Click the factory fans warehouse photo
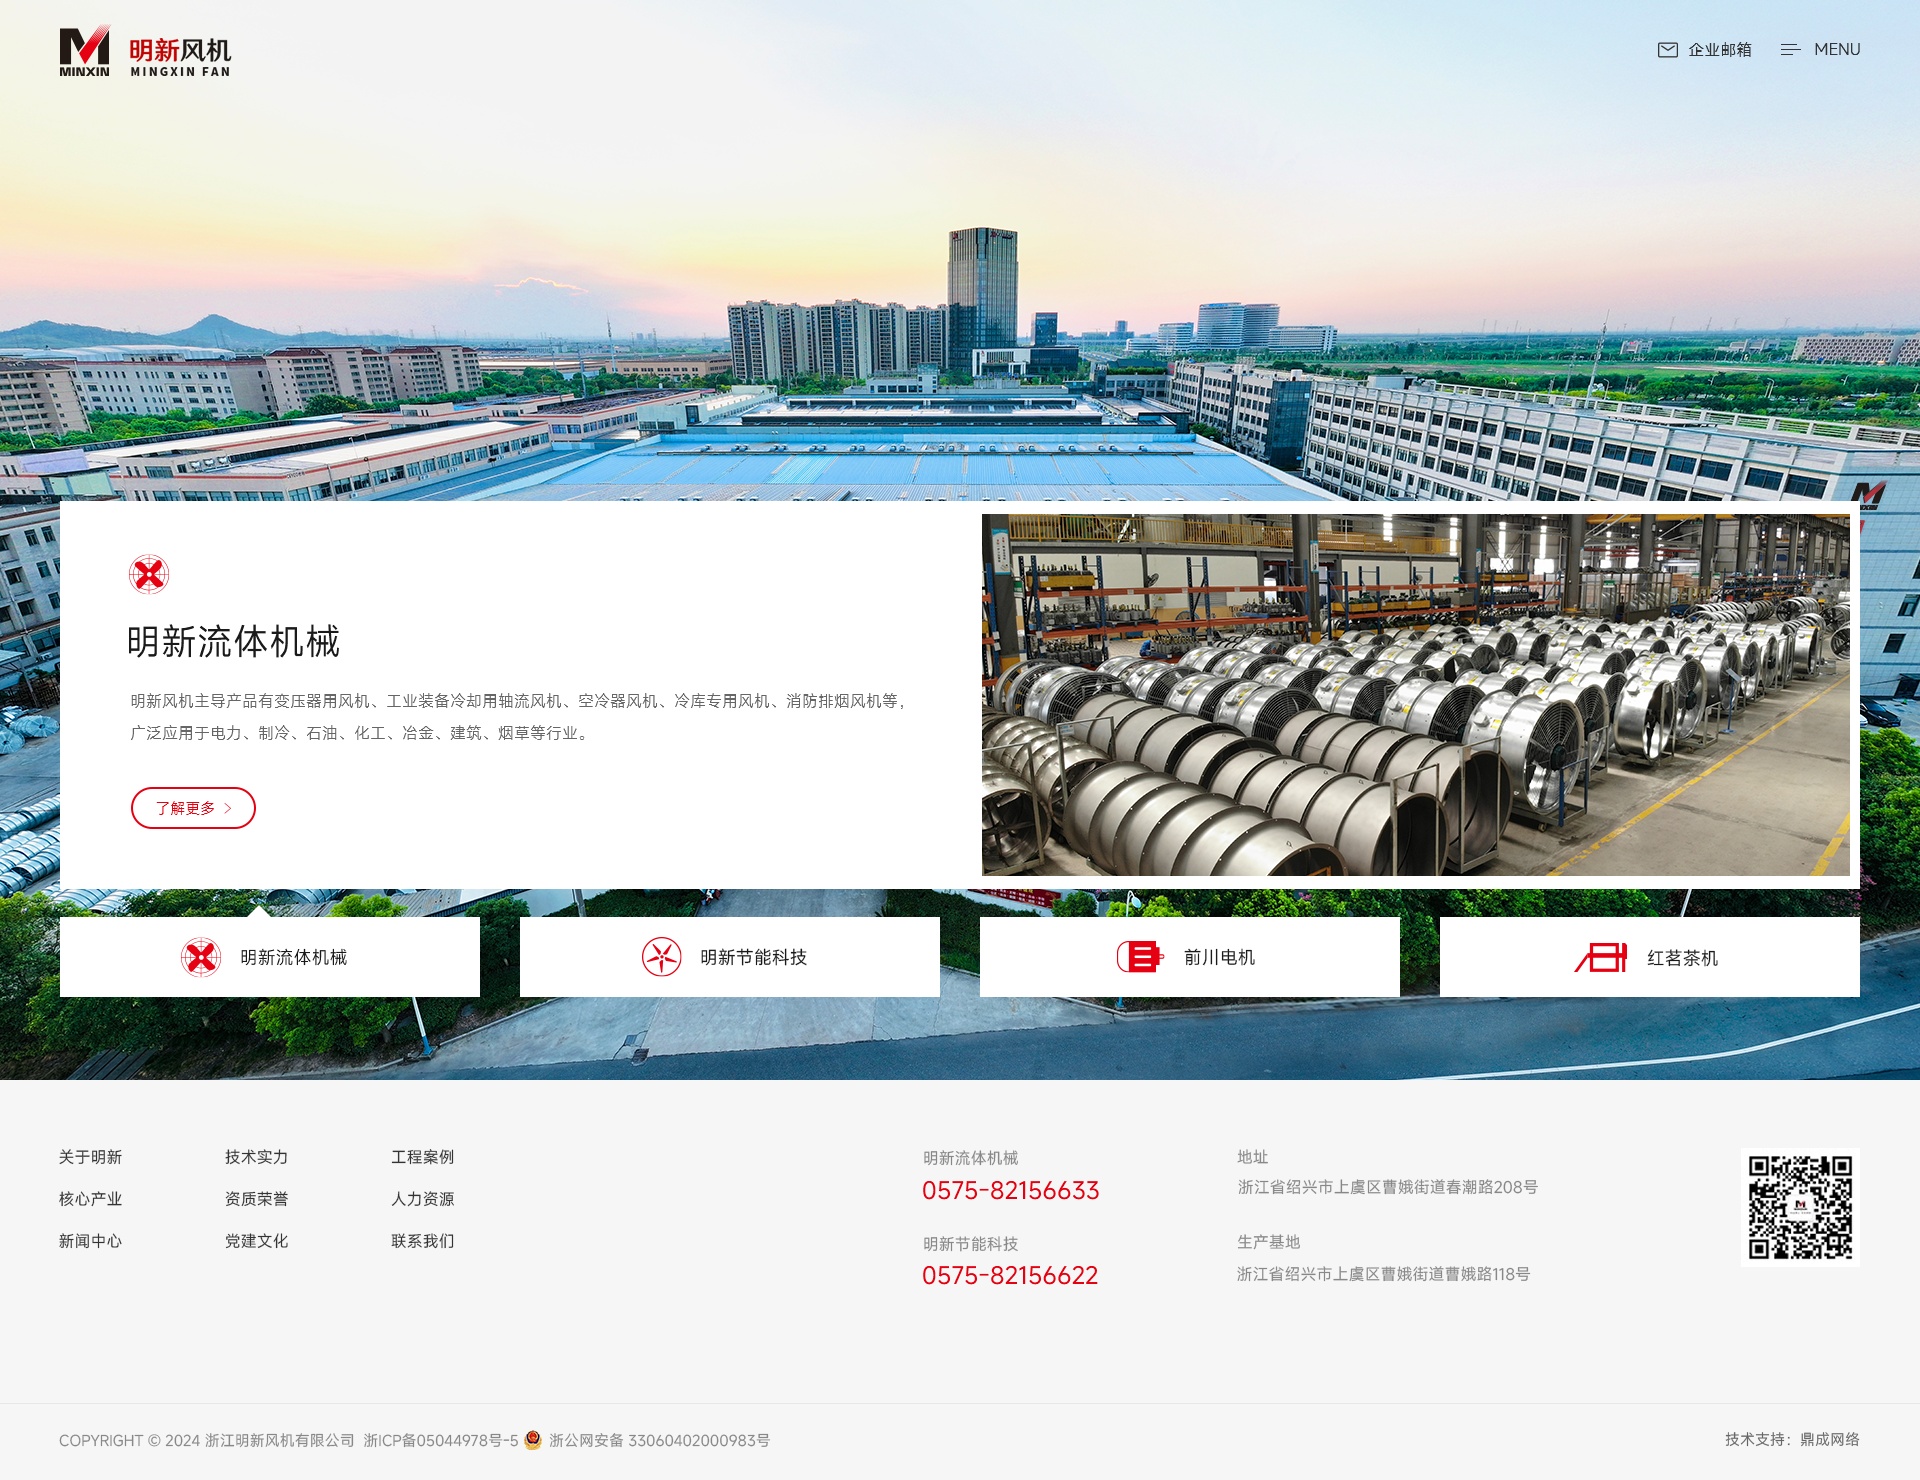 pyautogui.click(x=1415, y=695)
